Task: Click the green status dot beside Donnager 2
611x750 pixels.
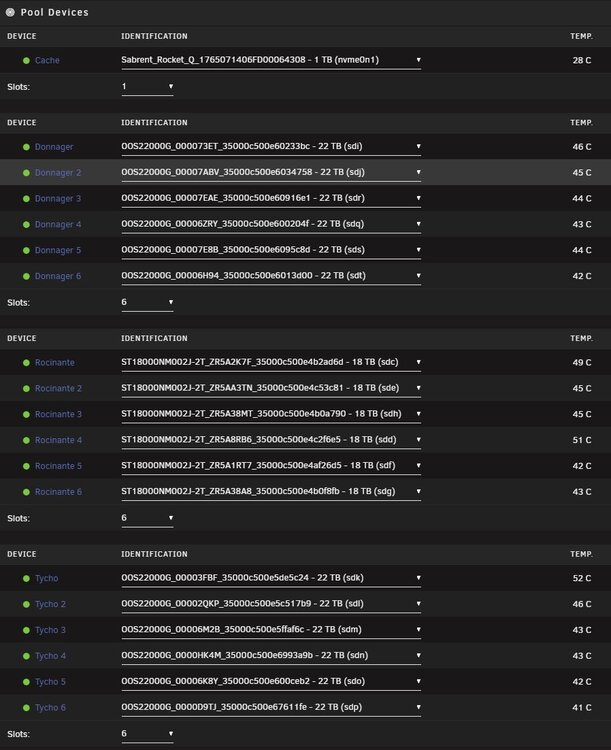Action: [x=26, y=173]
